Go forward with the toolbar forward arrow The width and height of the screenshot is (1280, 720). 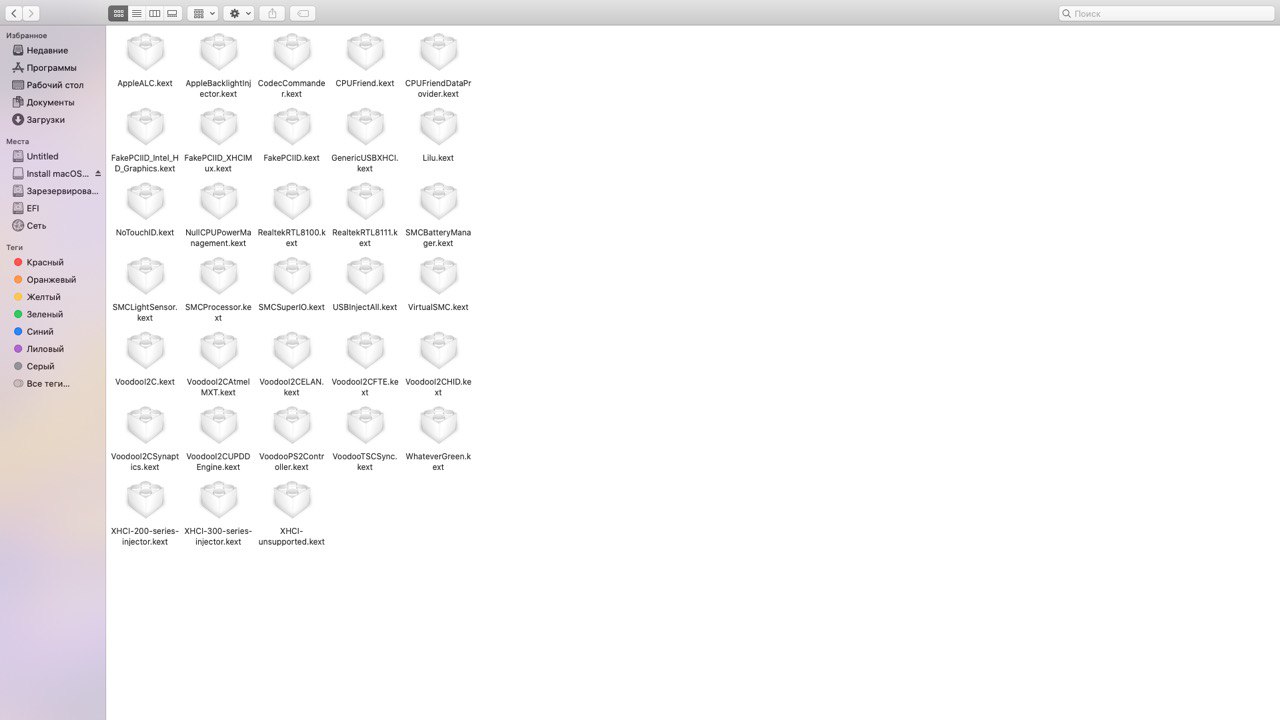coord(31,13)
